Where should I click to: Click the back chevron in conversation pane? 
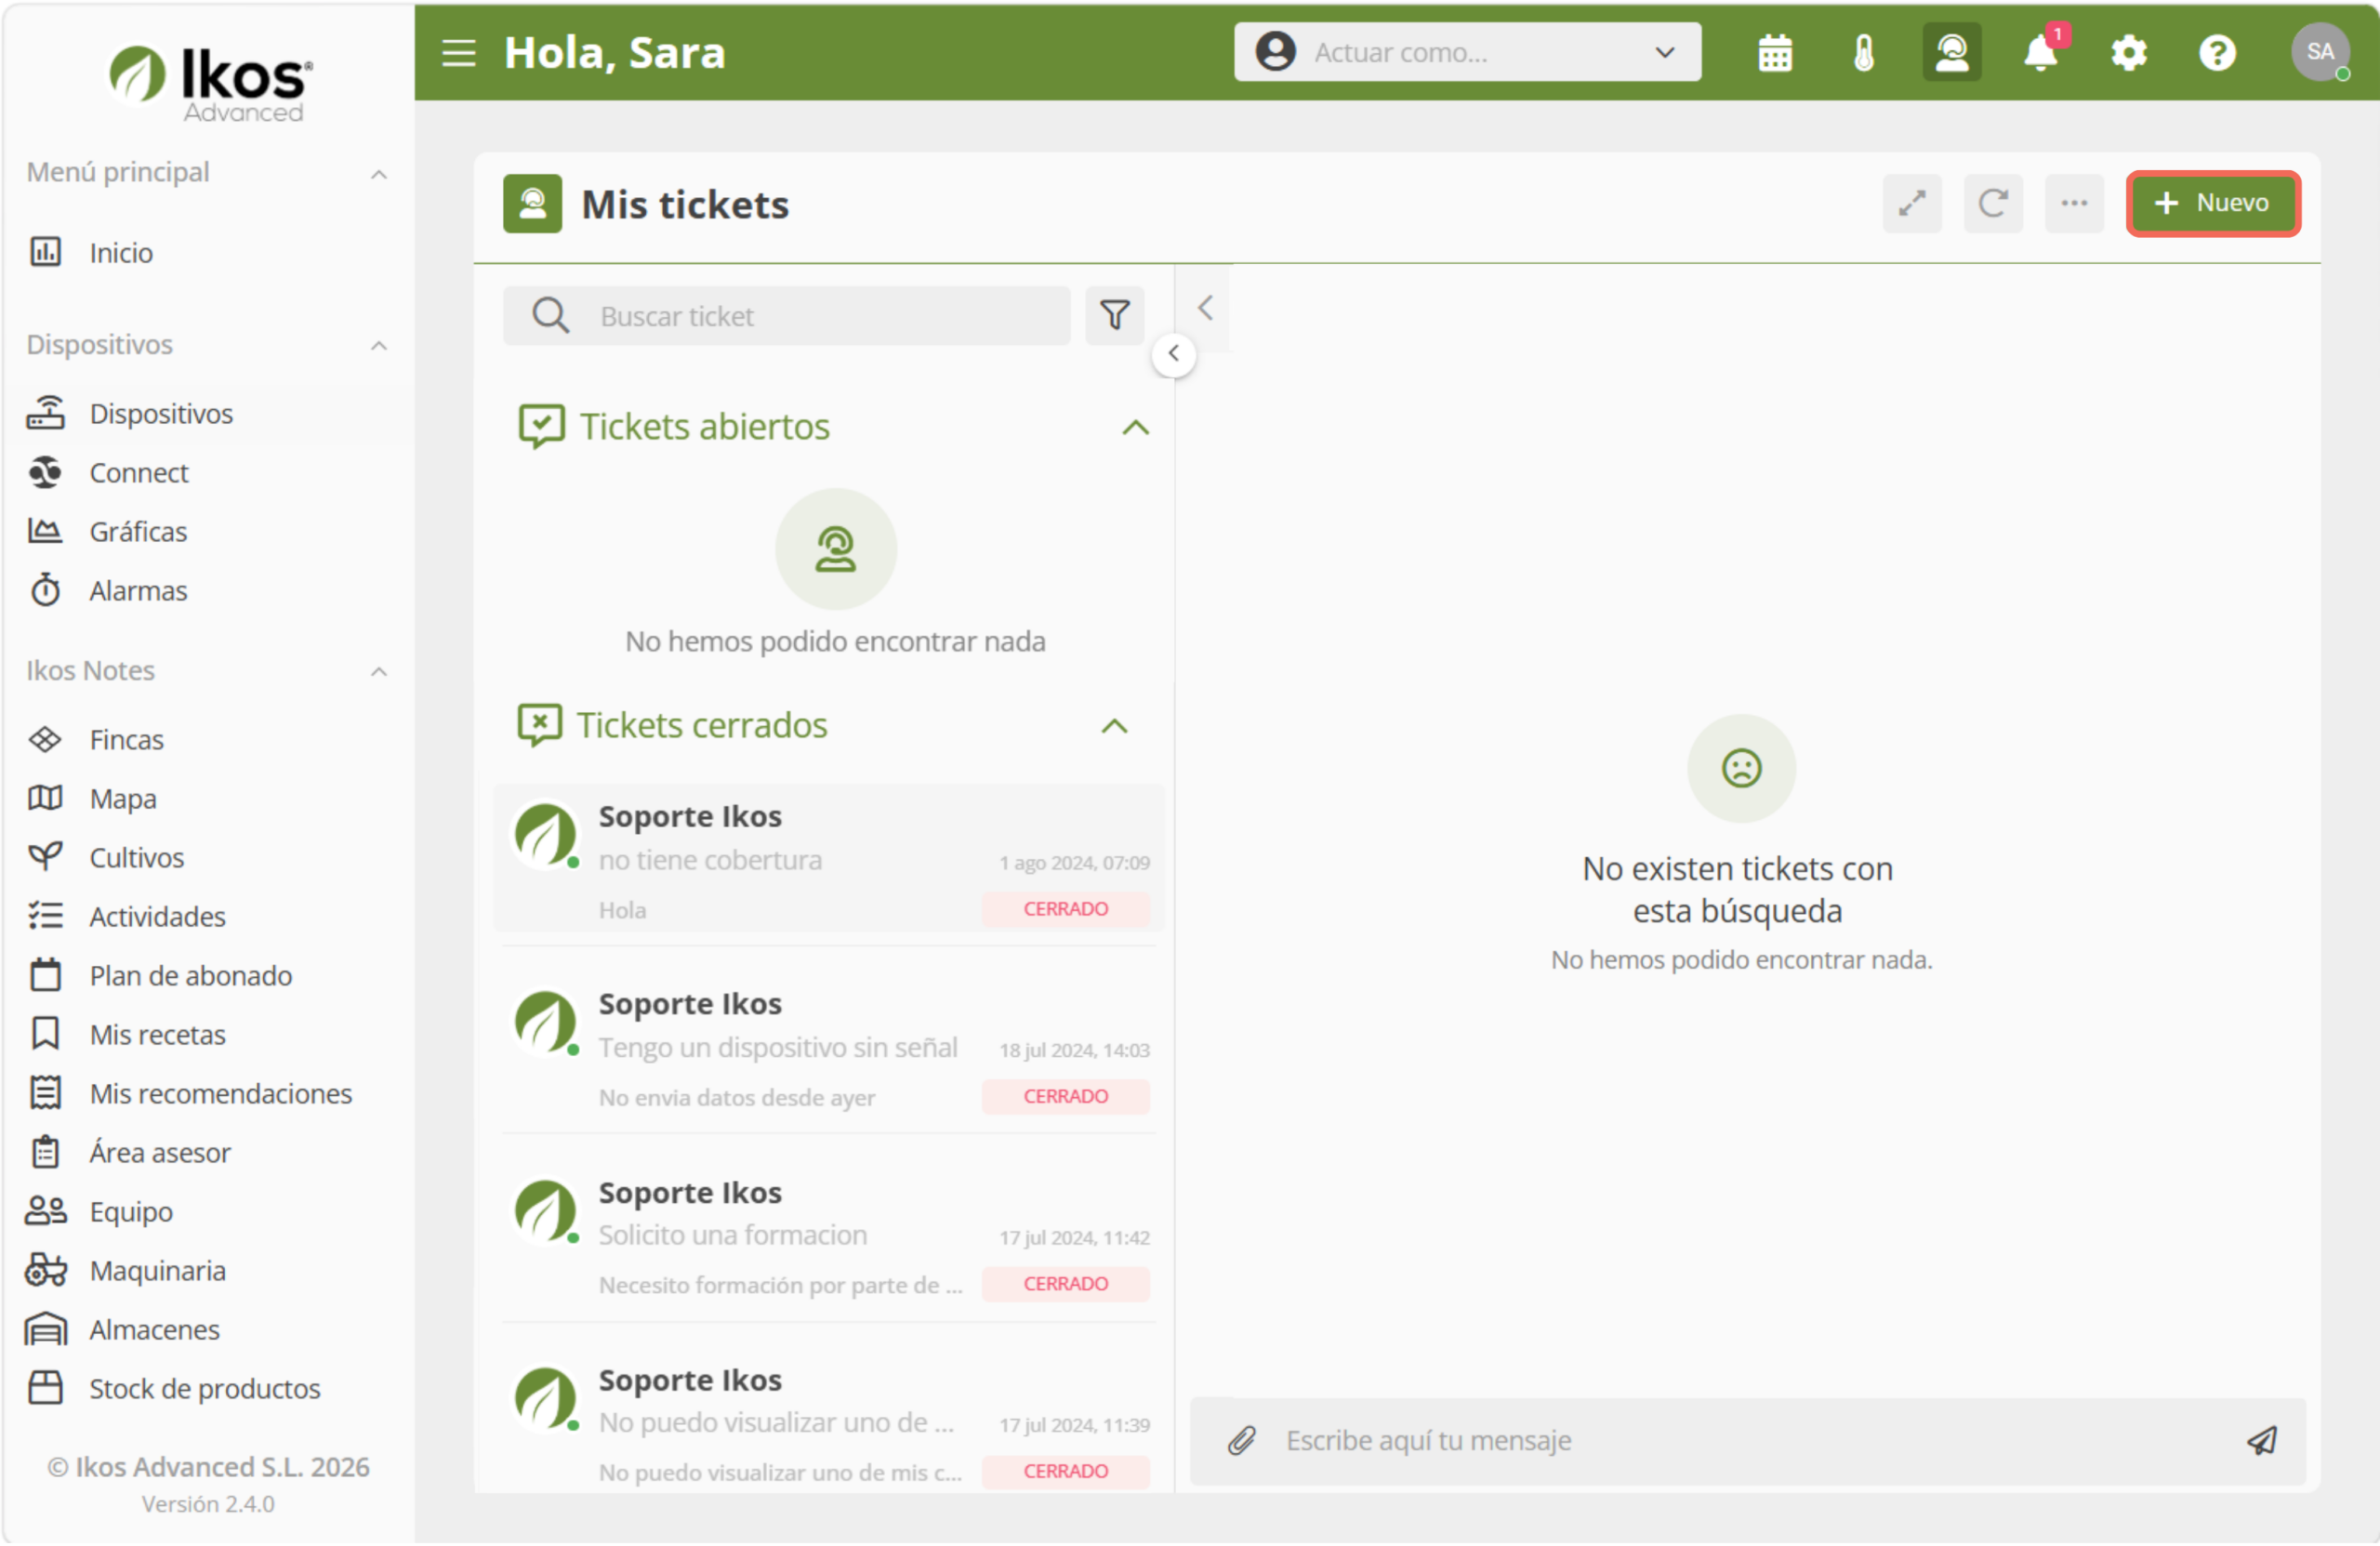[x=1206, y=308]
